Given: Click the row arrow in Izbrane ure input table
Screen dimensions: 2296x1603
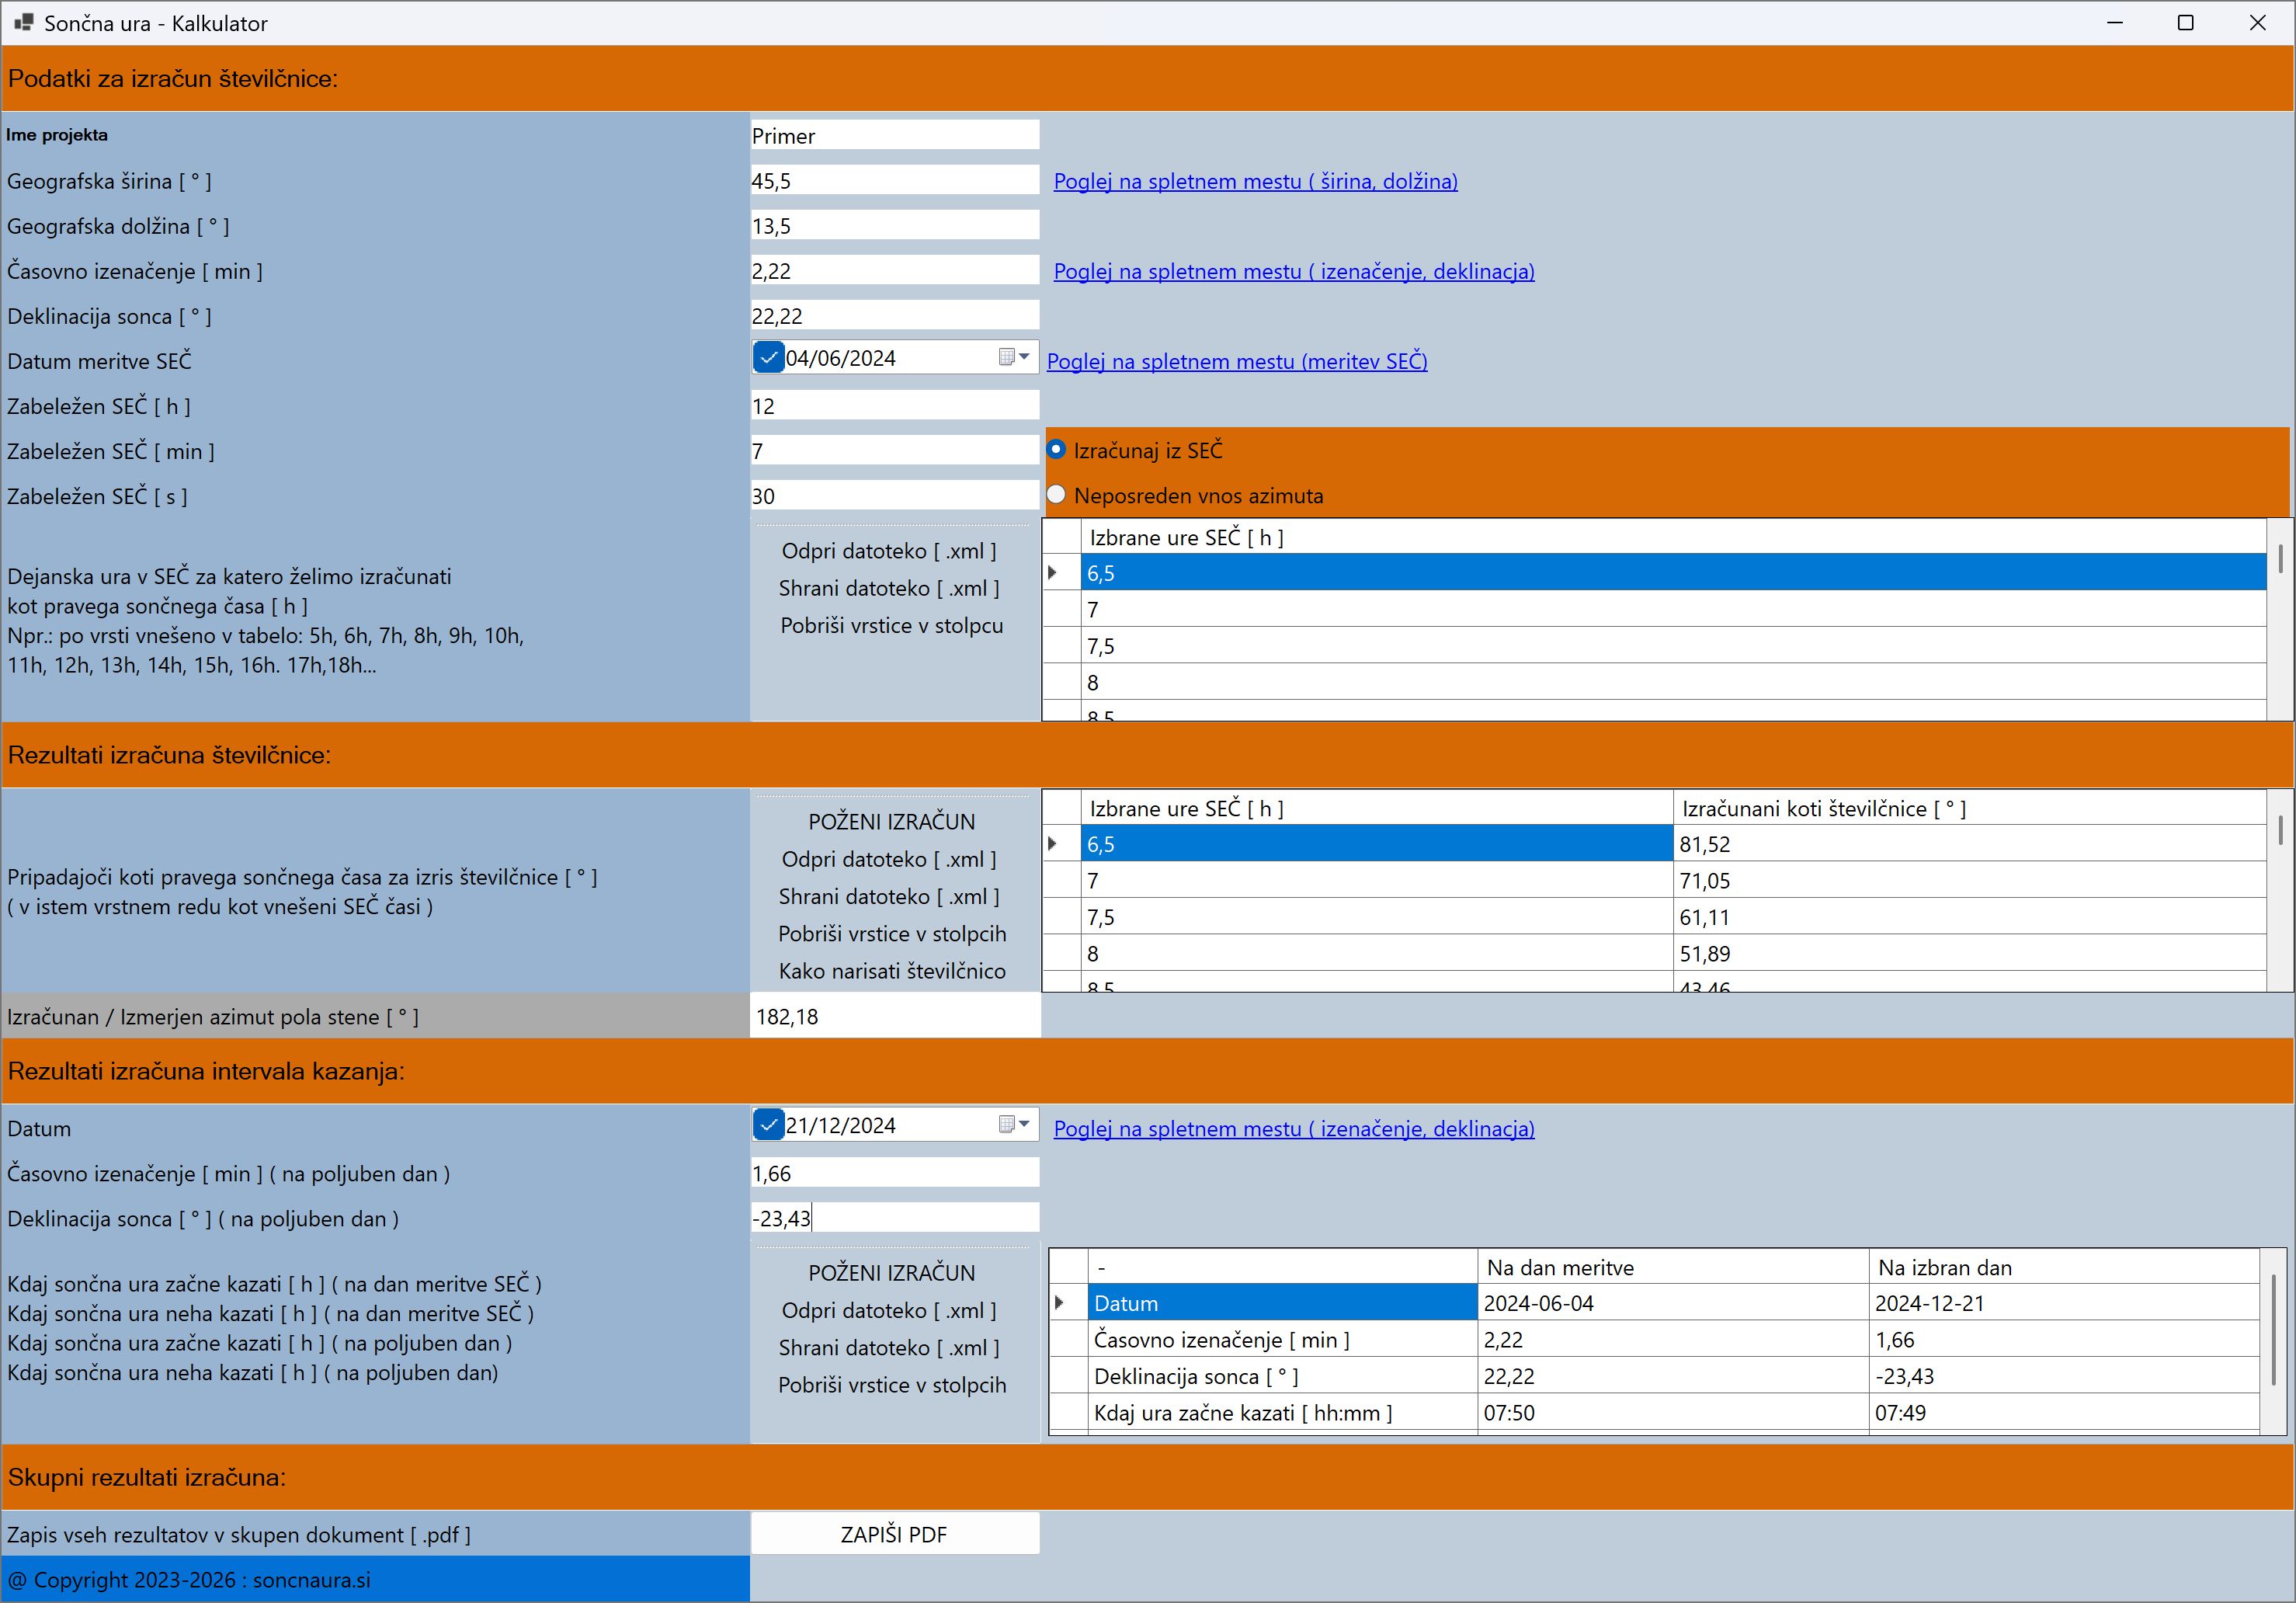Looking at the screenshot, I should (1054, 573).
